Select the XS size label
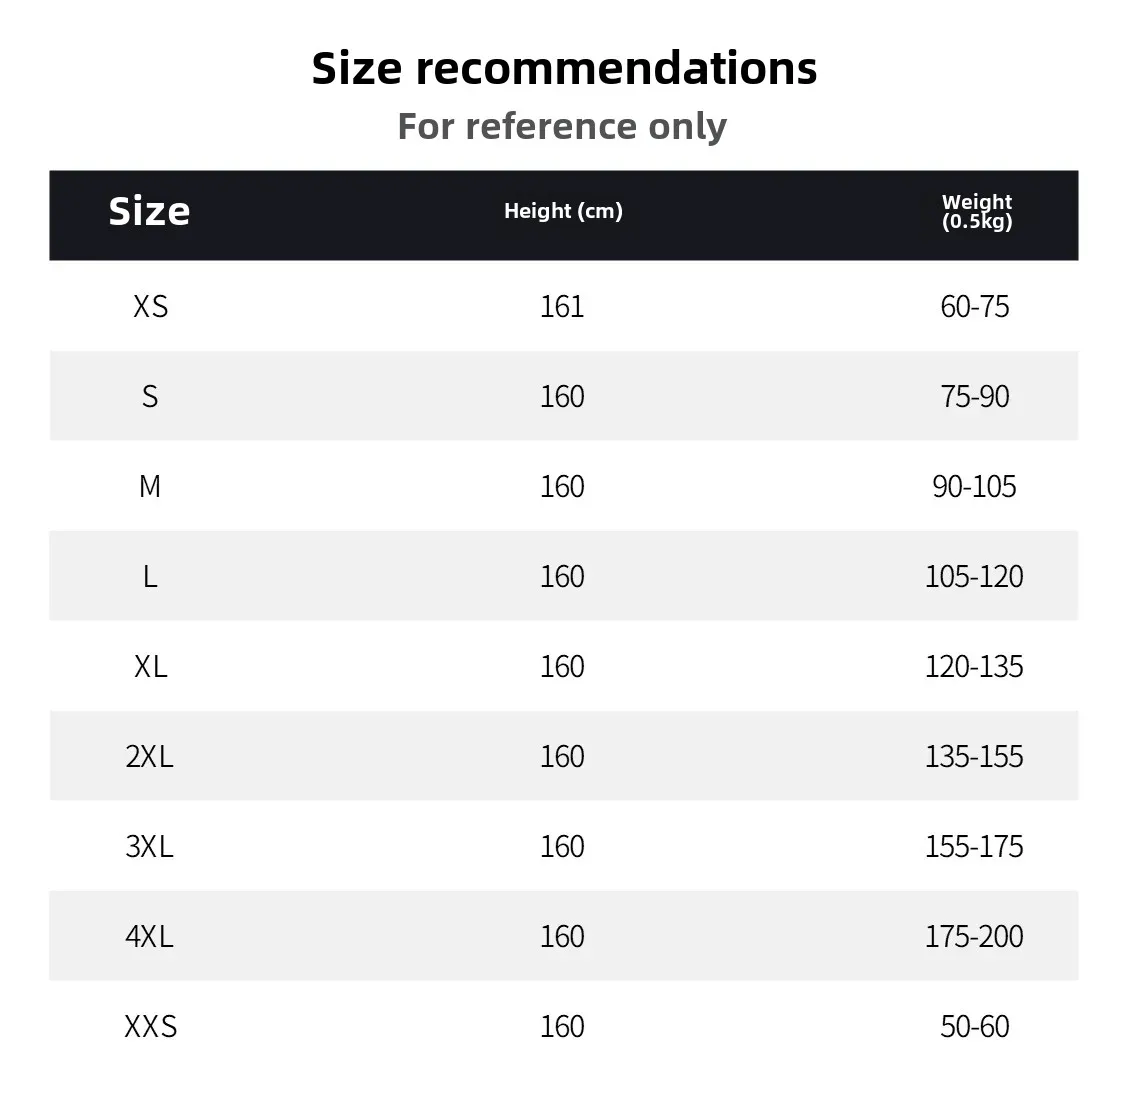This screenshot has width=1125, height=1117. [150, 306]
